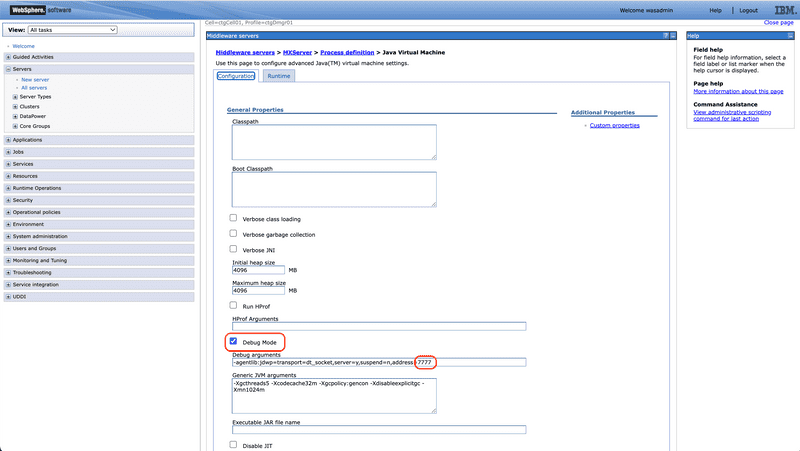Image resolution: width=800 pixels, height=451 pixels.
Task: Expand Runtime Operations section
Action: click(8, 188)
